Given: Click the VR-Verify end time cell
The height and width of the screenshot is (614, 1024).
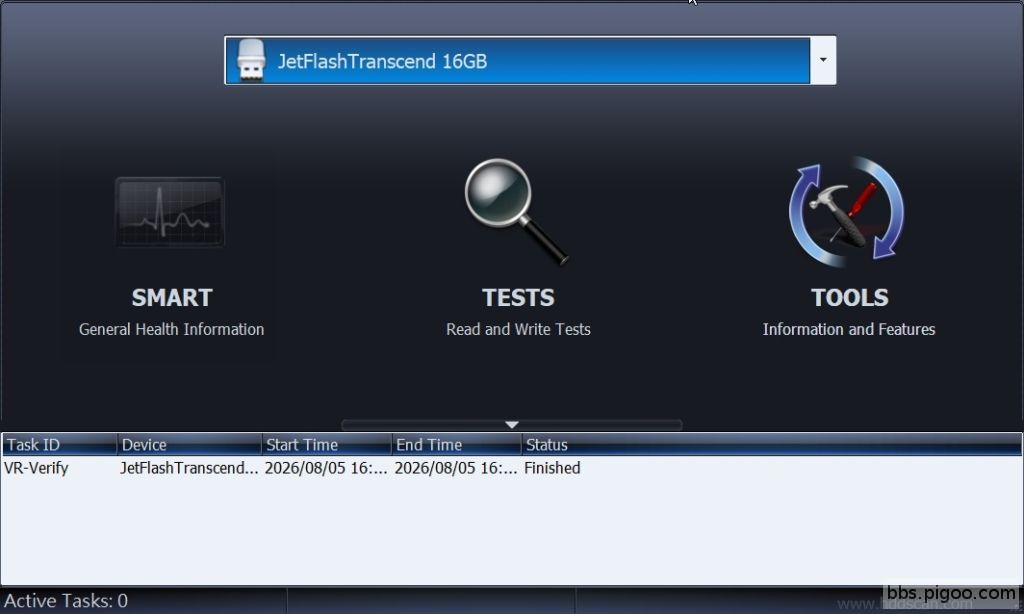Looking at the screenshot, I should coord(456,468).
